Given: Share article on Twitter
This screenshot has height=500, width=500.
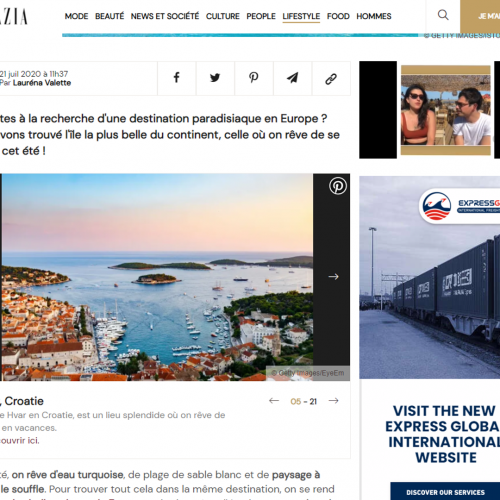Looking at the screenshot, I should click(x=215, y=78).
